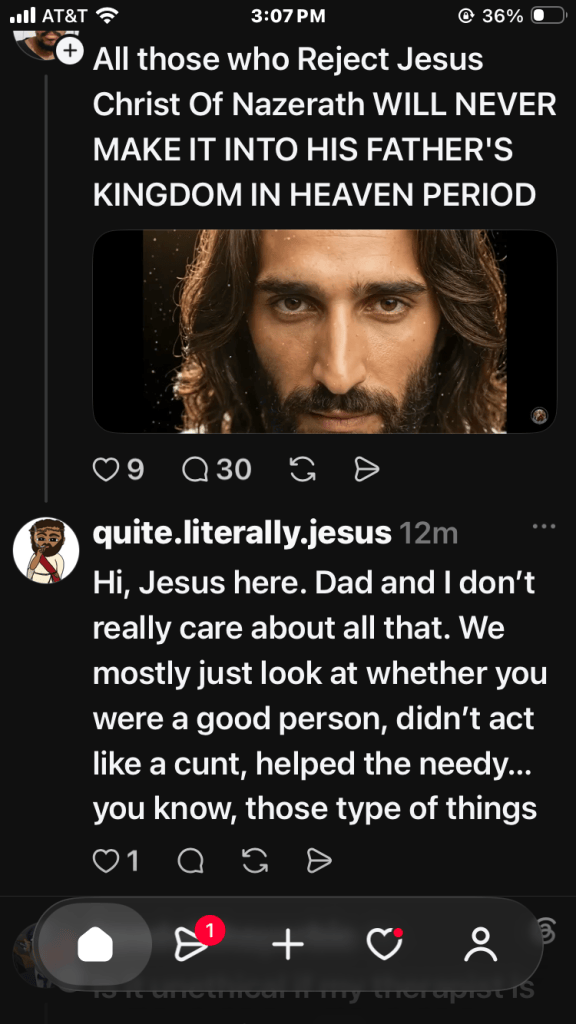Tap the small avatar badge on the image corner
The width and height of the screenshot is (576, 1024).
539,415
